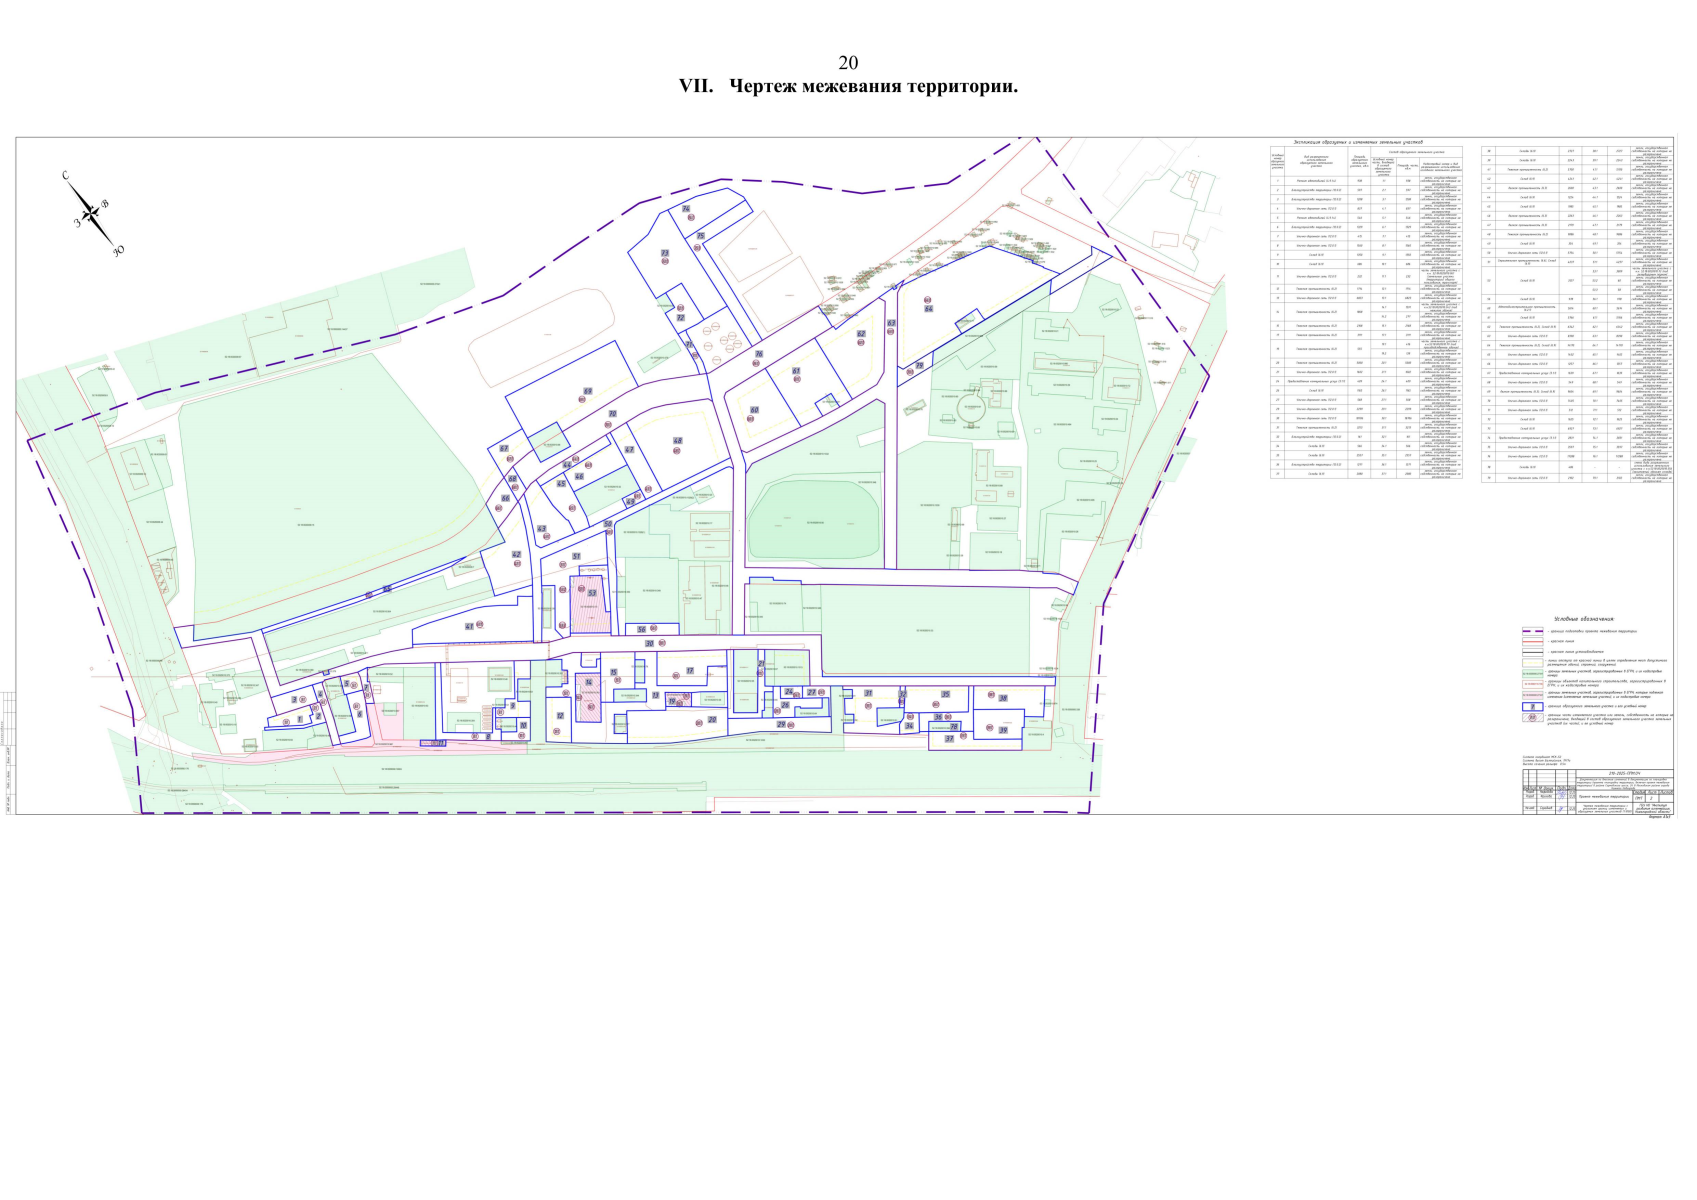Click the red line legend sample
The width and height of the screenshot is (1697, 1200).
pyautogui.click(x=1533, y=642)
